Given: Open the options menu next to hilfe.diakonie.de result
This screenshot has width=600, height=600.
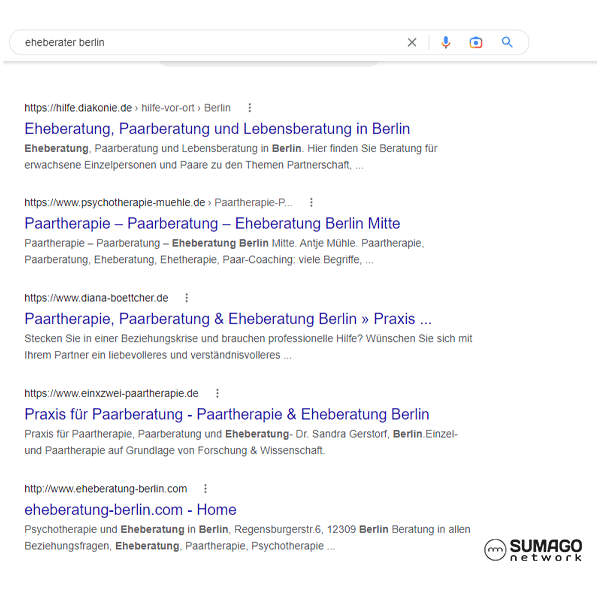Looking at the screenshot, I should point(250,108).
